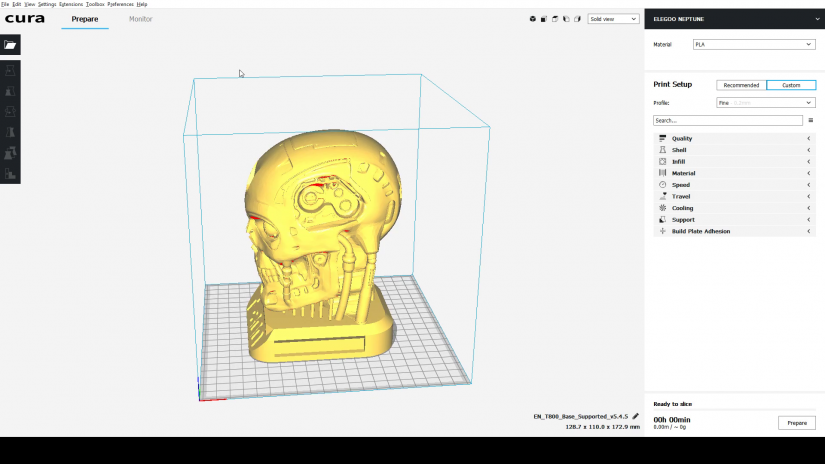Select the Per Model Settings tool
The width and height of the screenshot is (825, 464).
(10, 153)
